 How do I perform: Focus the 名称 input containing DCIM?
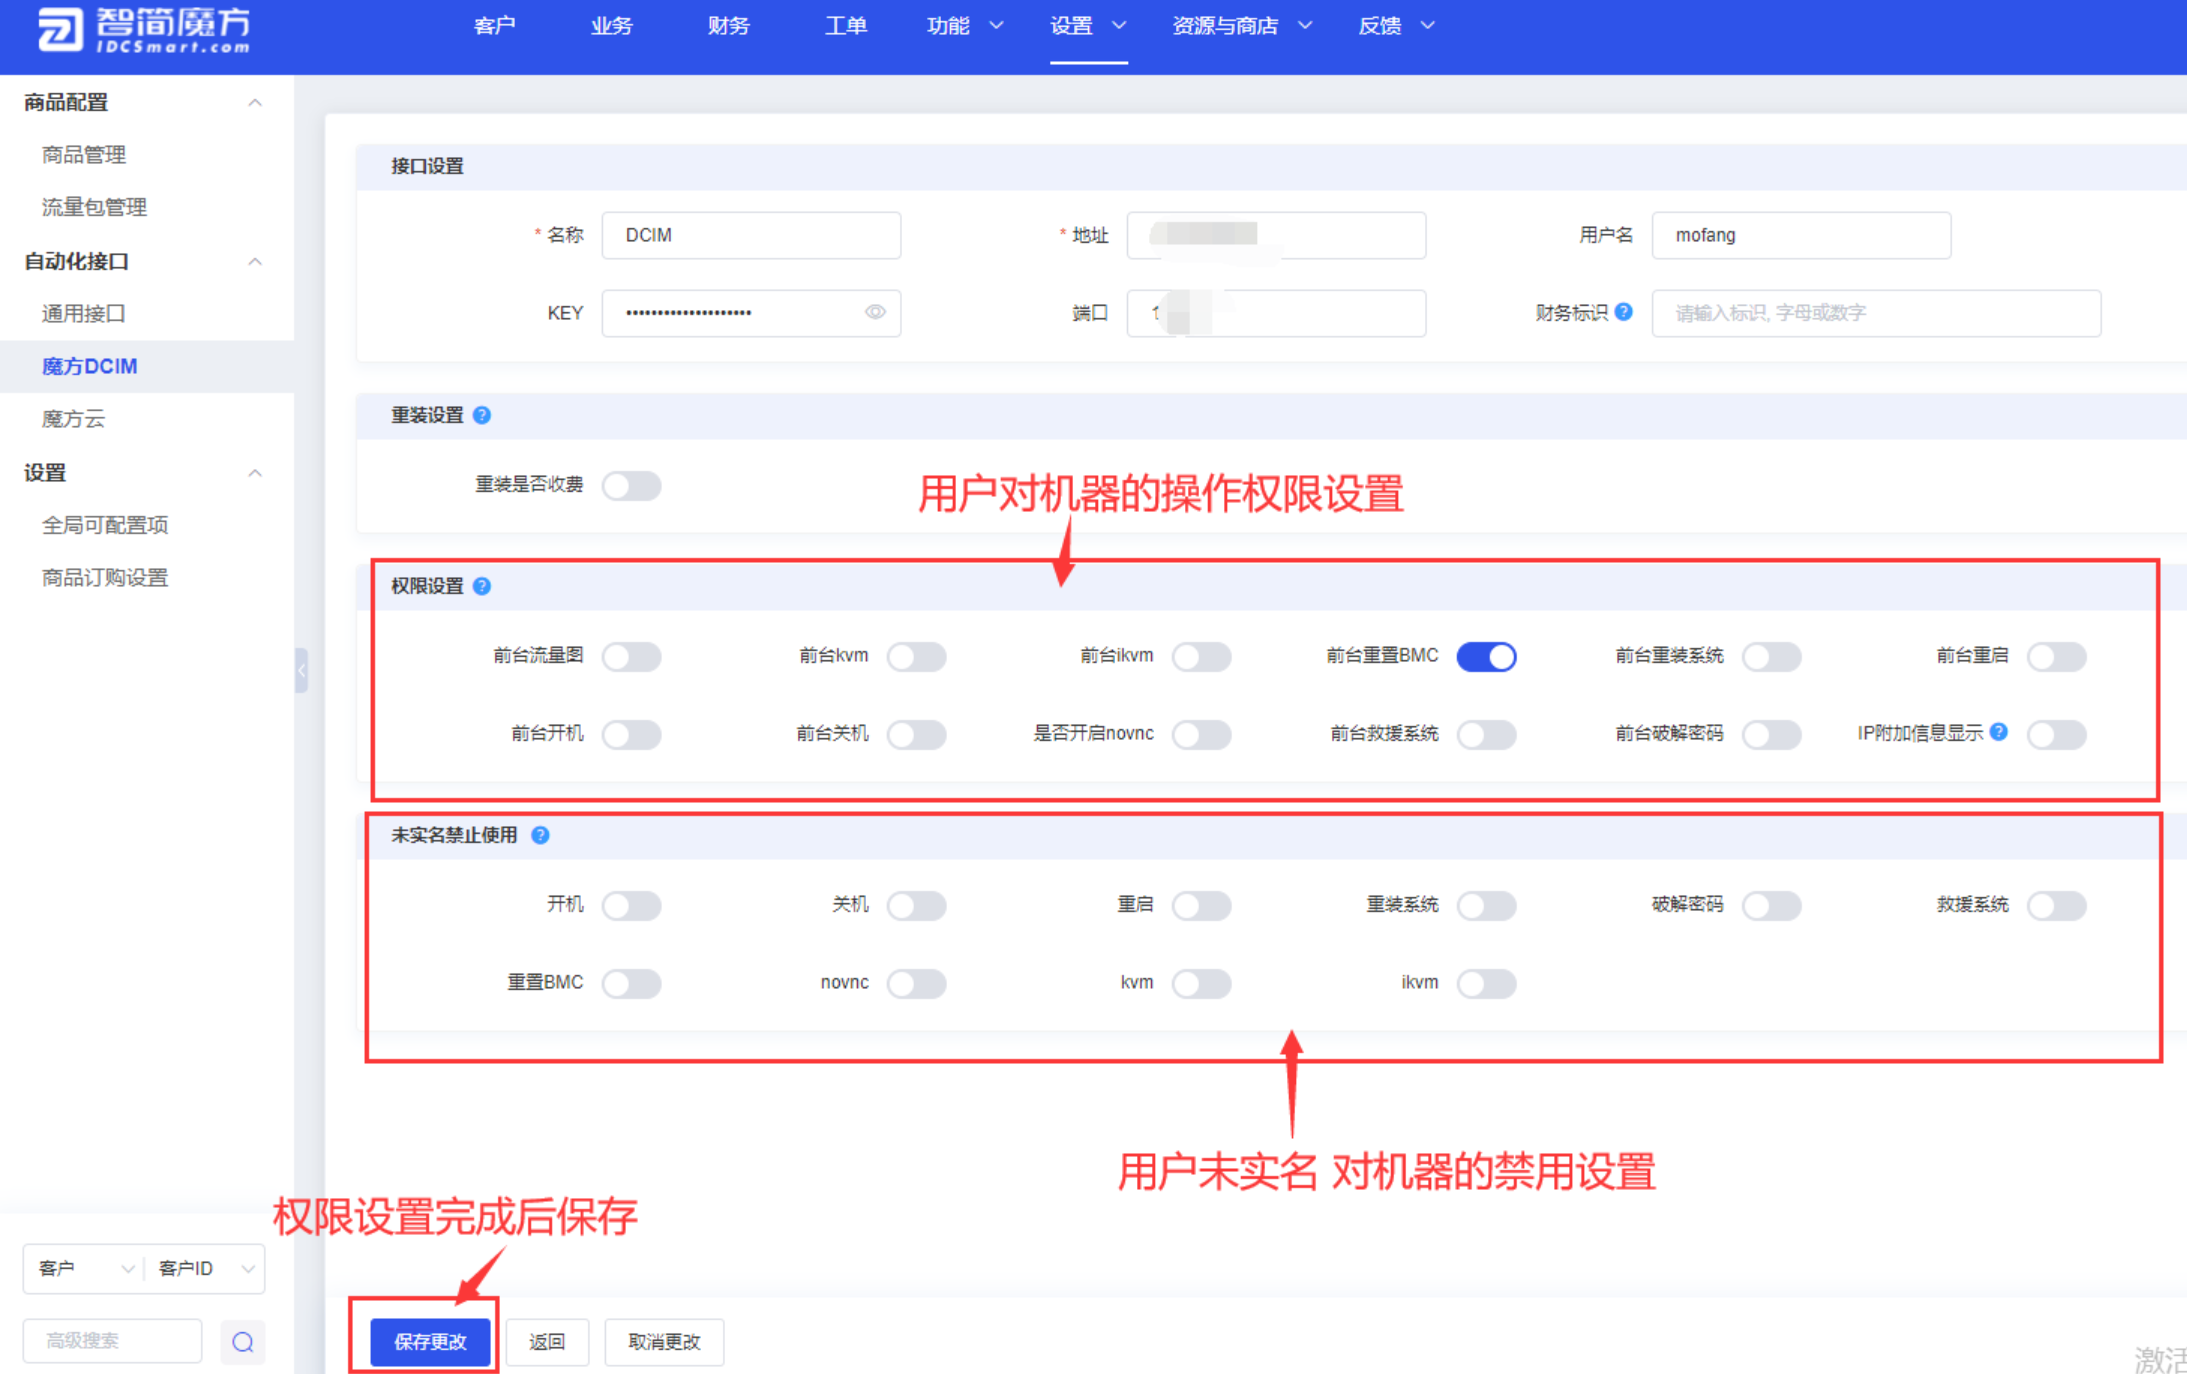click(751, 235)
